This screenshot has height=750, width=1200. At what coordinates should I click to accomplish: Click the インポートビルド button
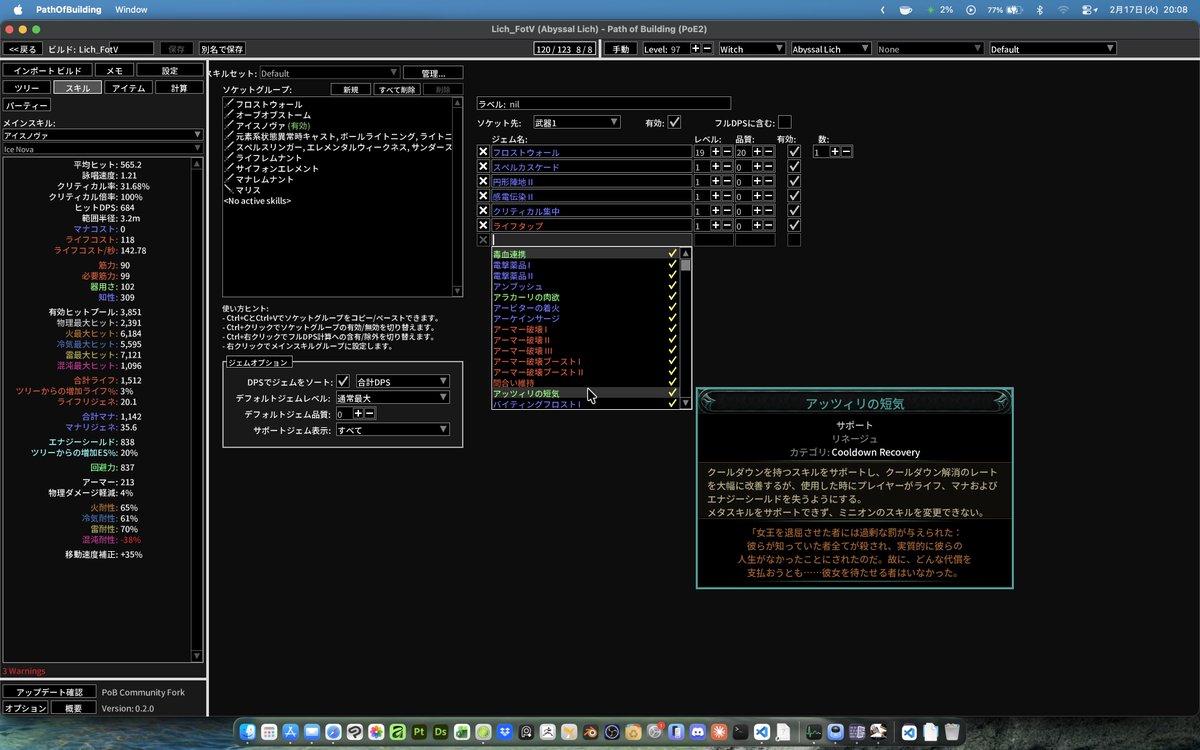coord(47,71)
